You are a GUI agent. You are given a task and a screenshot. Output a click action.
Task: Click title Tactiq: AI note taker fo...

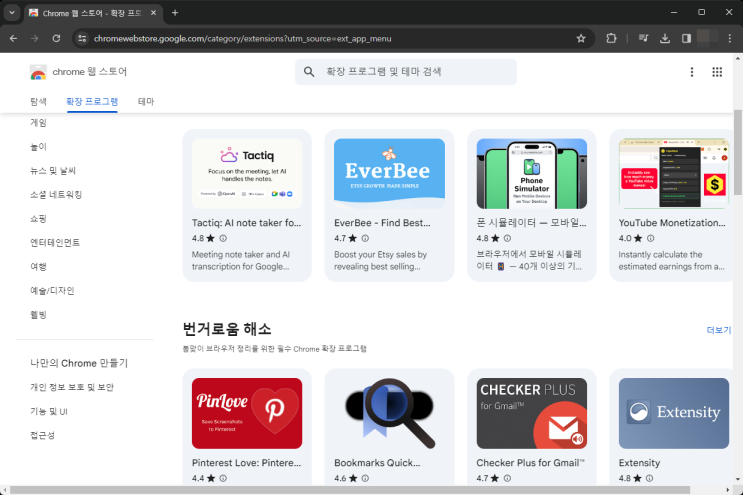(x=246, y=223)
